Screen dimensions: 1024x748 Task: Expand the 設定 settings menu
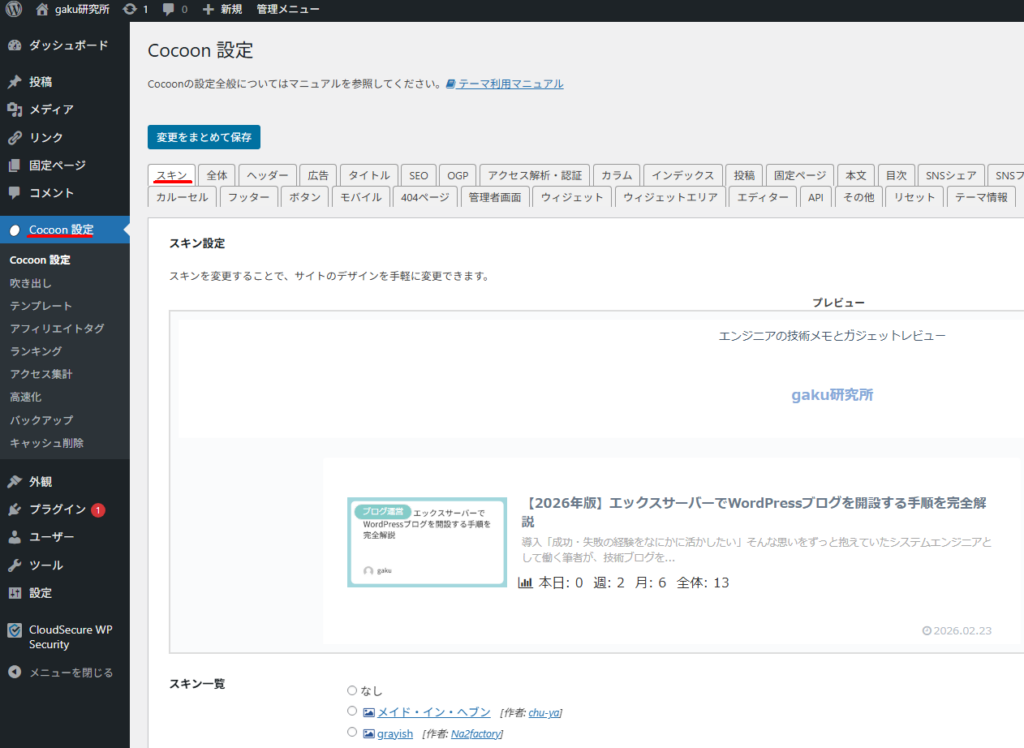tap(40, 593)
